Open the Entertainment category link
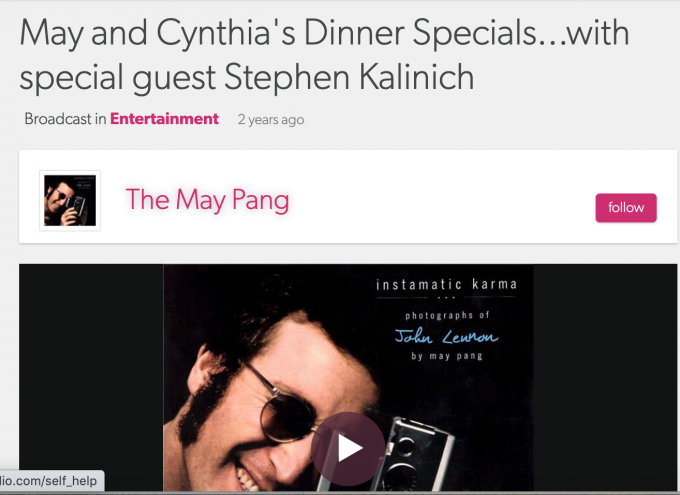The width and height of the screenshot is (680, 495). (164, 119)
